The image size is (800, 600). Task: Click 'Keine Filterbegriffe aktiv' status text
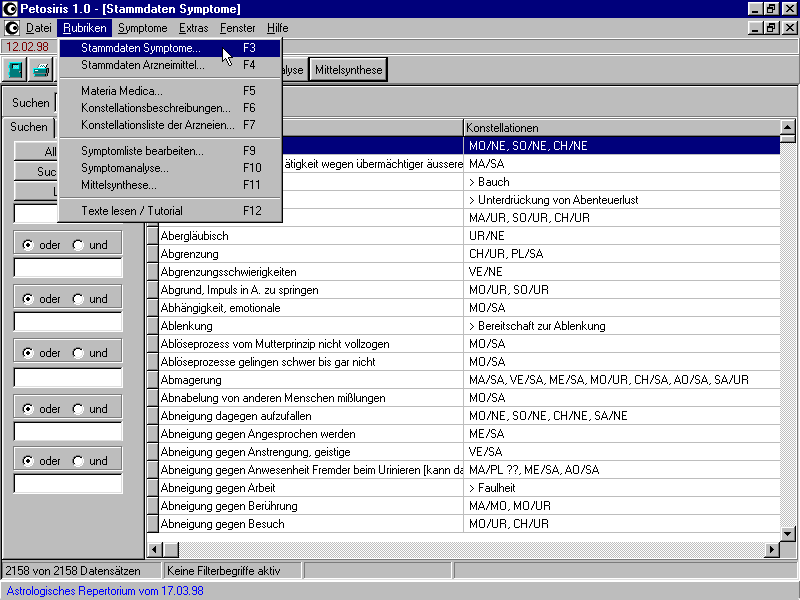[x=223, y=571]
